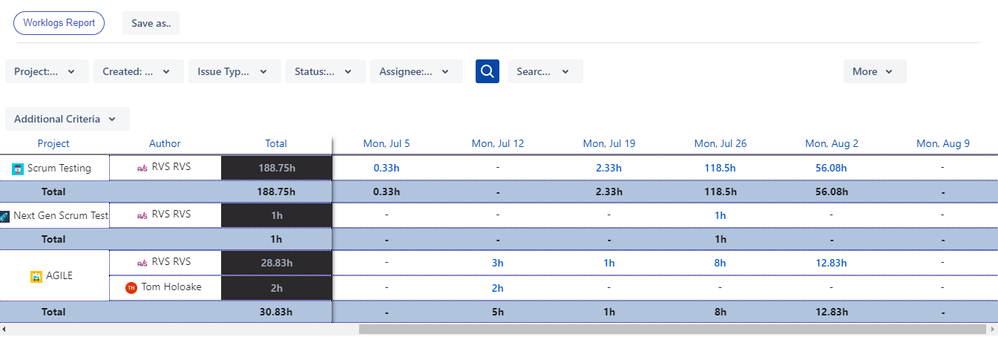Click the Mon, Jul 5 column header

386,143
